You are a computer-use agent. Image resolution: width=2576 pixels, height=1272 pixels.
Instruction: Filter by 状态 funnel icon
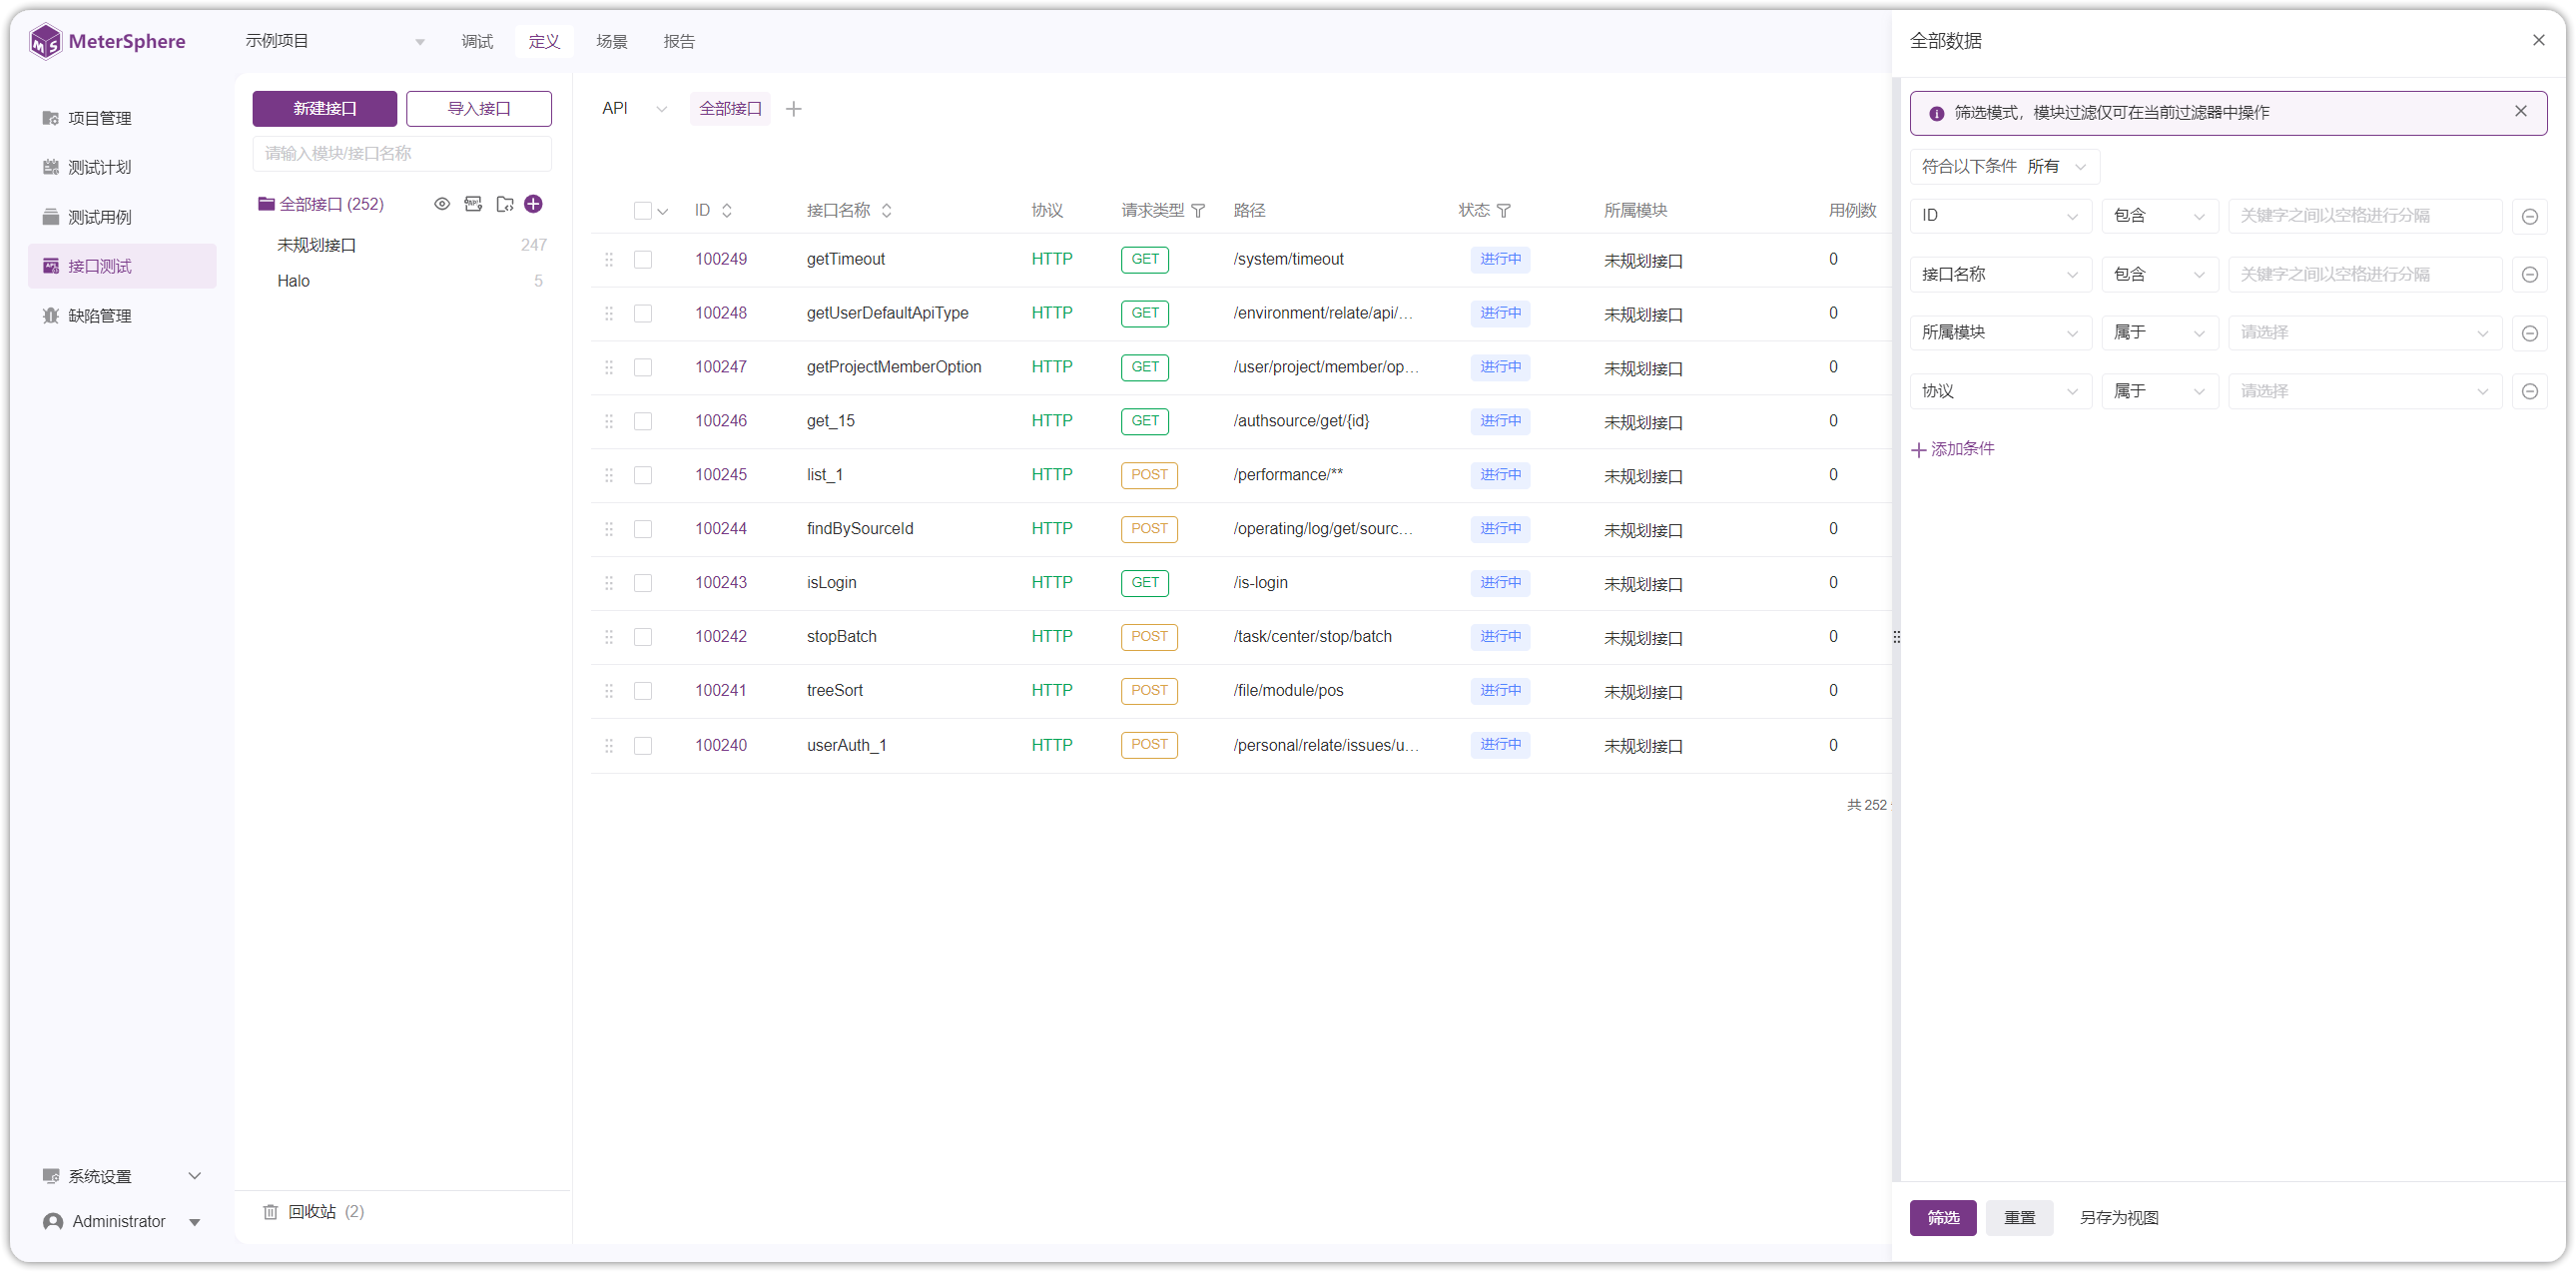point(1504,211)
